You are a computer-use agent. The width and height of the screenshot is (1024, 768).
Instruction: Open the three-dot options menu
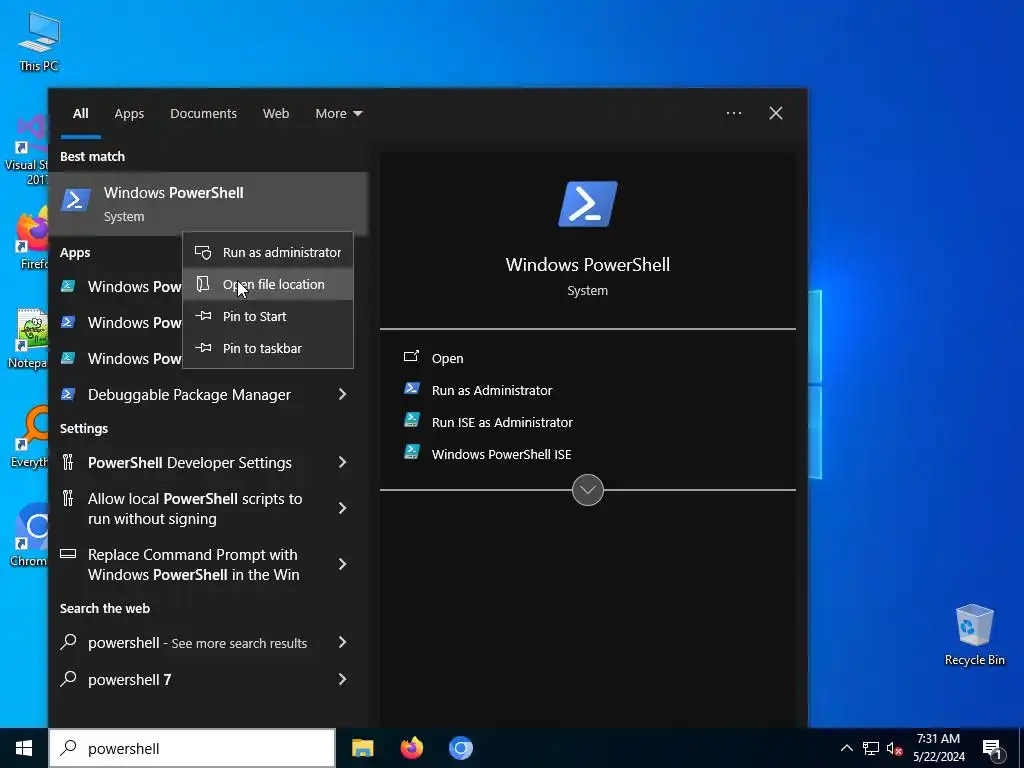pos(734,113)
